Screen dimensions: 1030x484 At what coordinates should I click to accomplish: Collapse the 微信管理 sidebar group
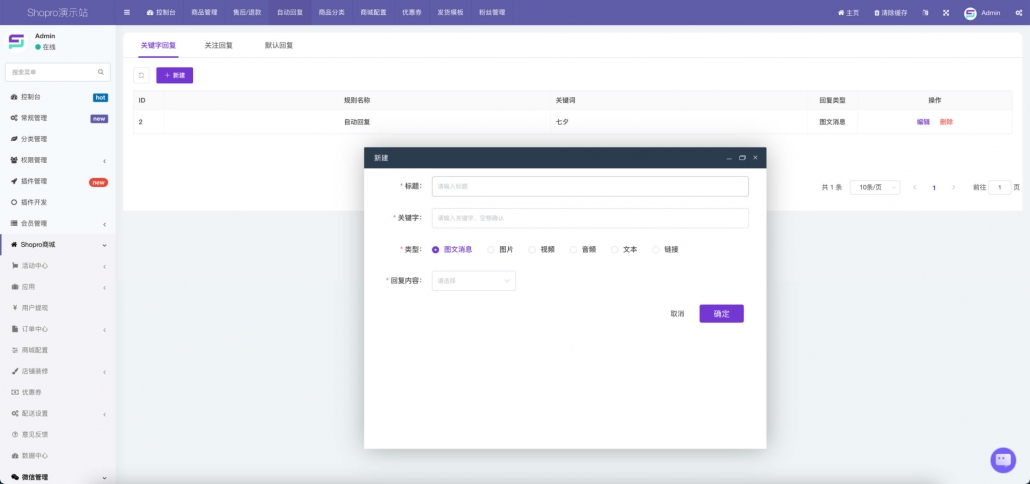point(57,477)
